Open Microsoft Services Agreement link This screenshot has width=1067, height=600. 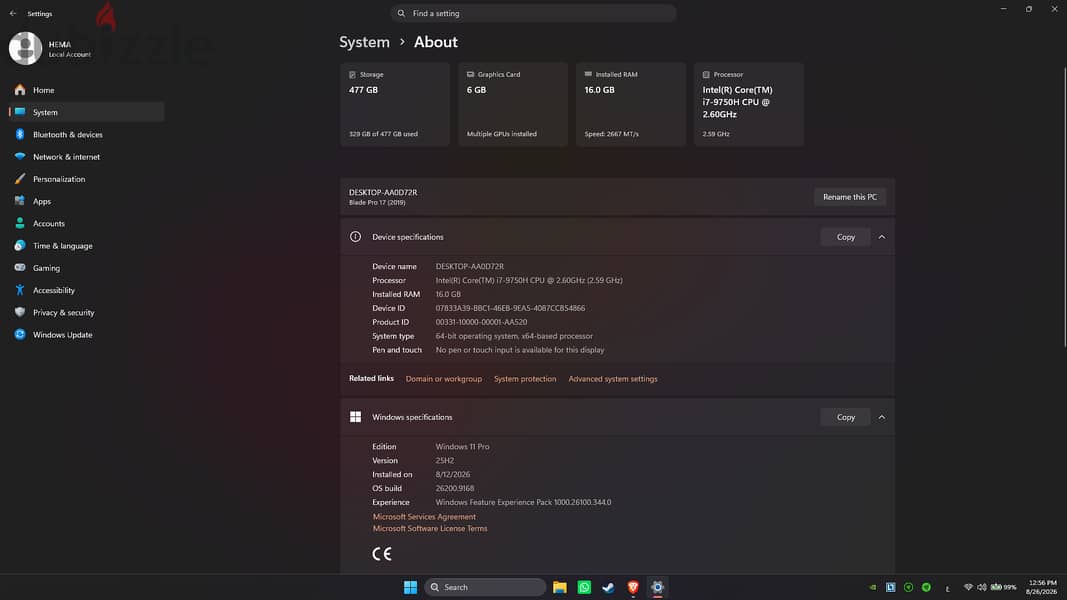(424, 517)
